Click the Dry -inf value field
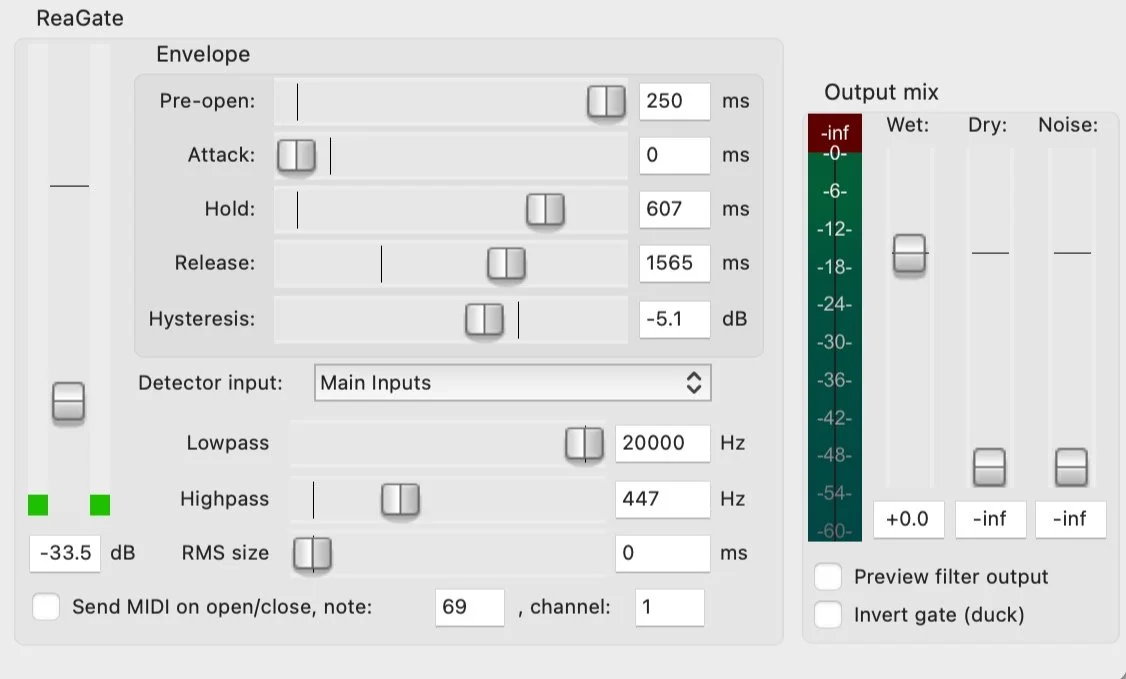 coord(990,519)
